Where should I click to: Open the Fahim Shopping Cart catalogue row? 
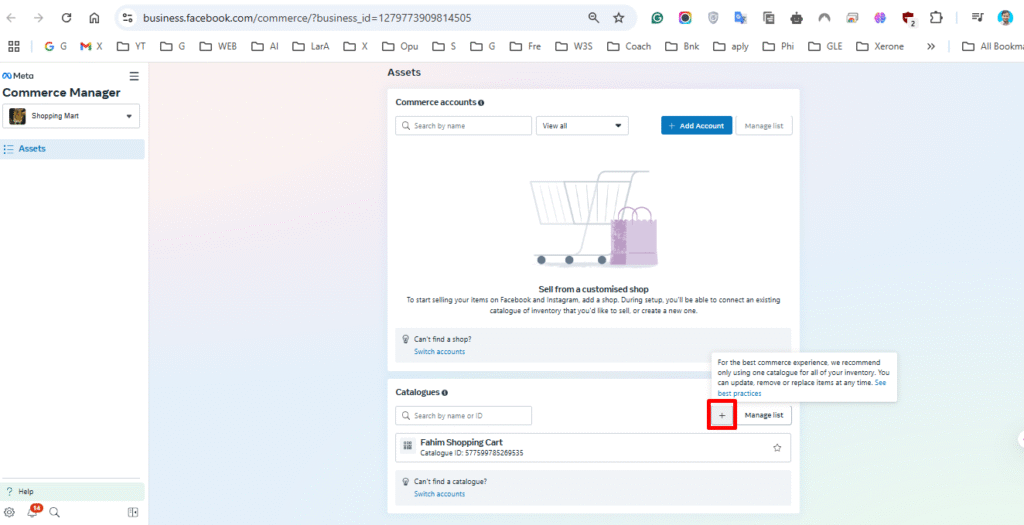point(593,447)
